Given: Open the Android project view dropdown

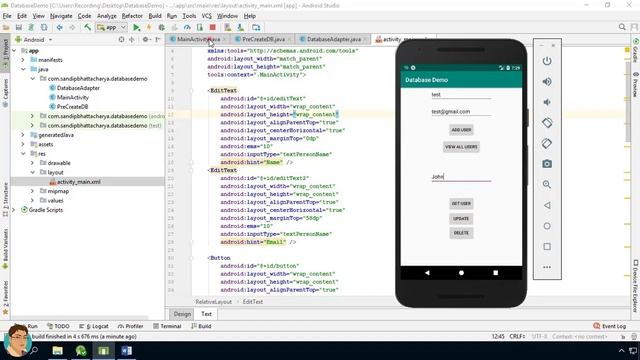Looking at the screenshot, I should 33,40.
